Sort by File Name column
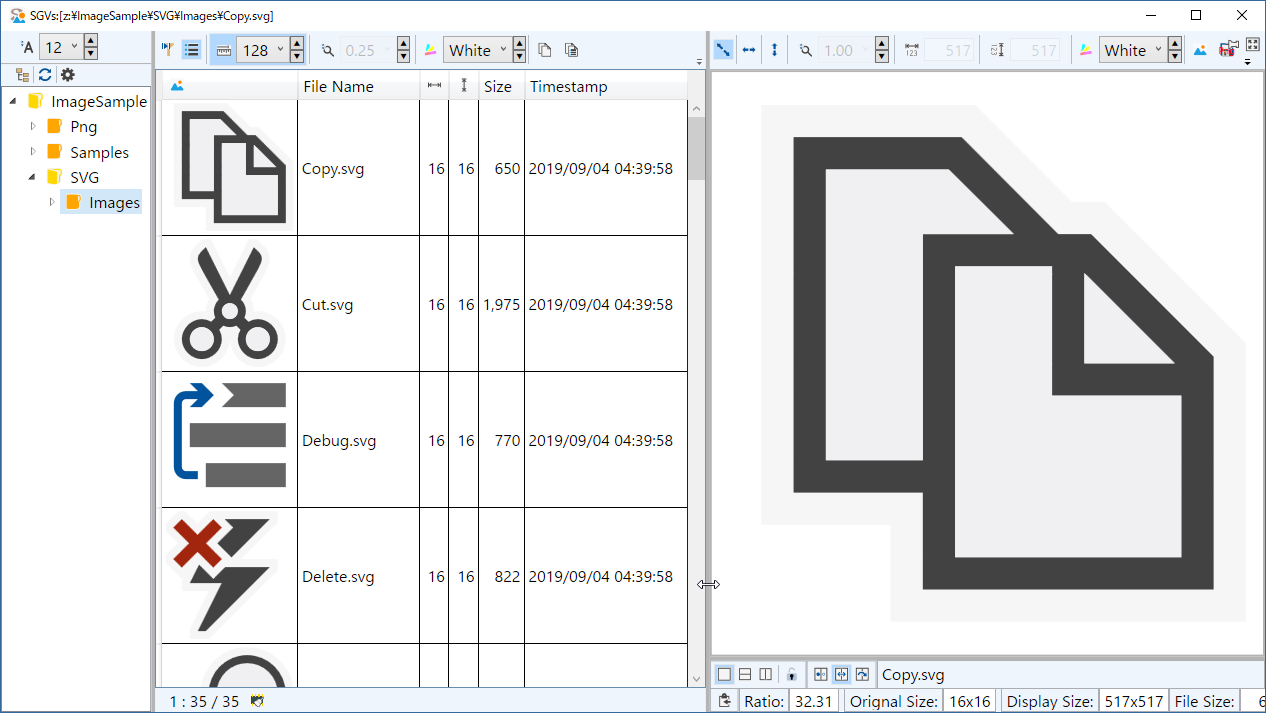Screen dimensions: 1266x713 pyautogui.click(x=338, y=86)
